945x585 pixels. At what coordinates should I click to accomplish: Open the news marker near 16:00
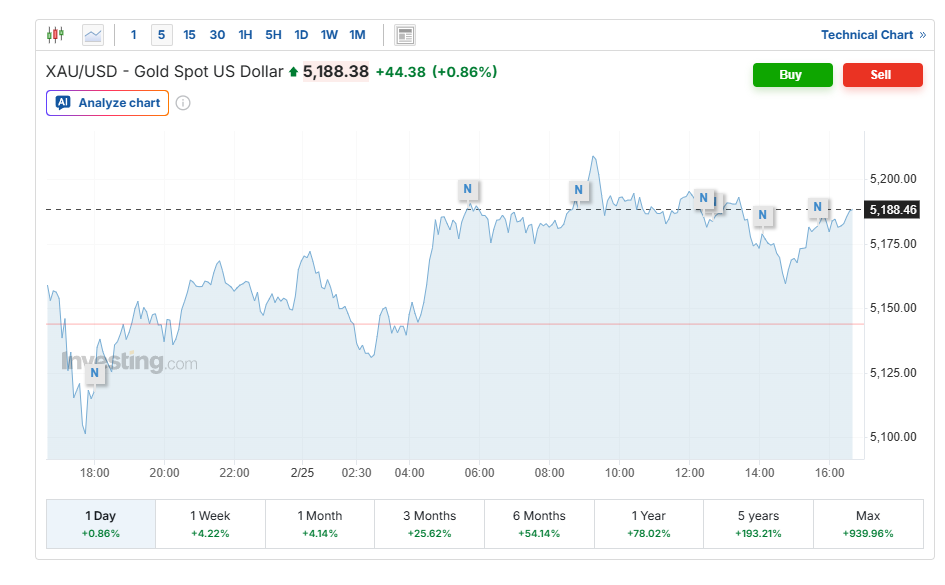click(818, 208)
